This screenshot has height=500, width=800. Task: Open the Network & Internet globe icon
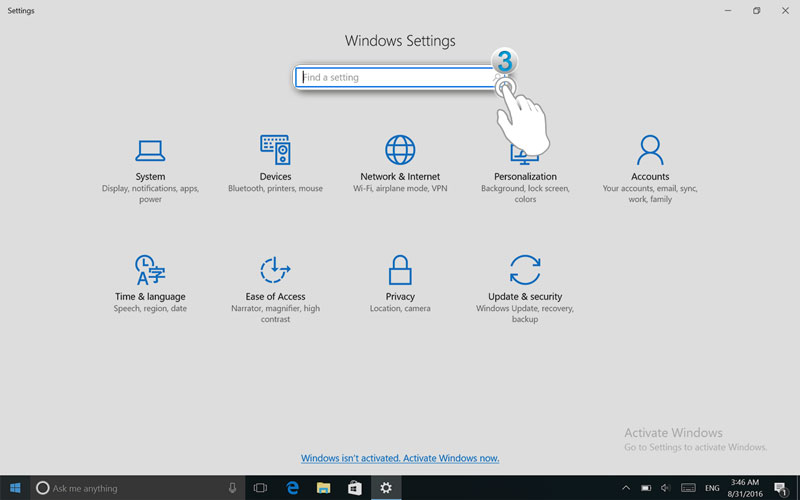400,149
